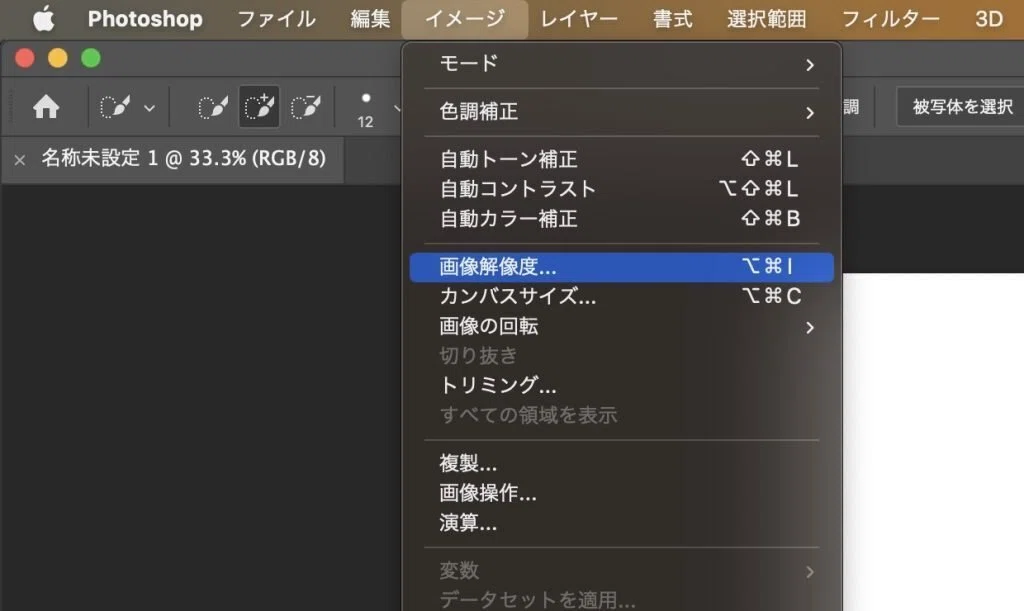Screen dimensions: 1024x611
Task: Select the Add to Selection brush icon
Action: (259, 106)
